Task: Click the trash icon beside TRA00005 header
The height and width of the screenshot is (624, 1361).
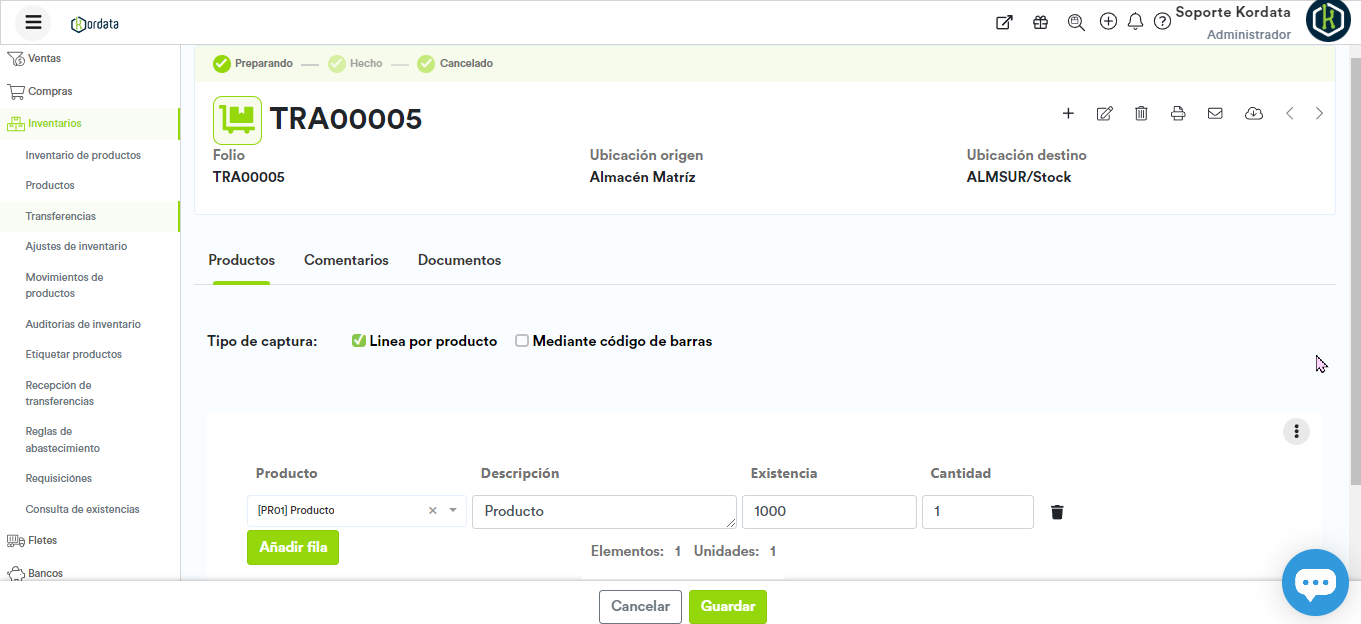Action: coord(1141,114)
